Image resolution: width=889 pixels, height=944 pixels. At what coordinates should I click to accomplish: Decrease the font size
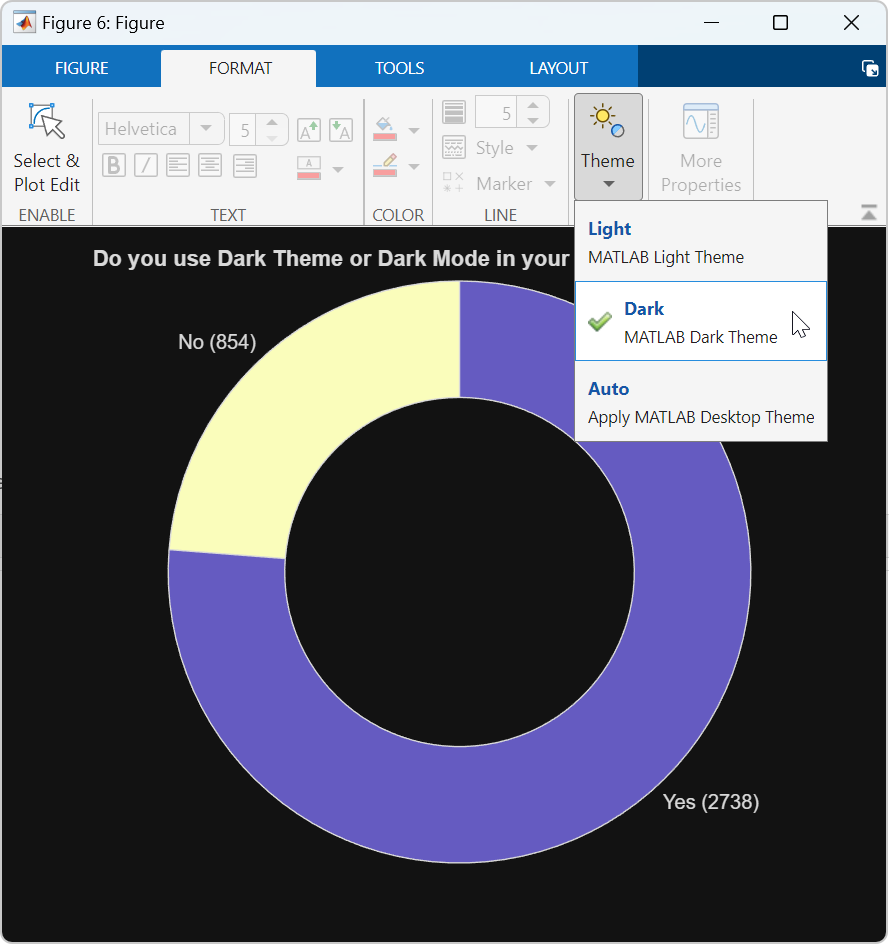click(x=341, y=130)
